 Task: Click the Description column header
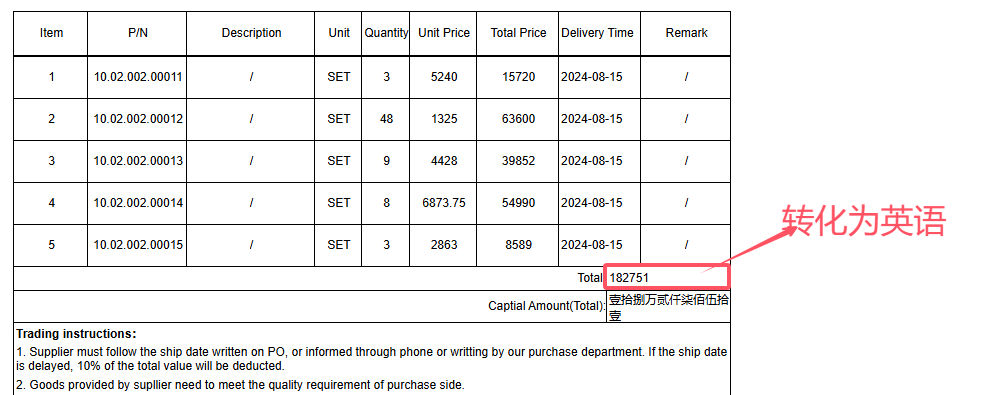tap(251, 33)
